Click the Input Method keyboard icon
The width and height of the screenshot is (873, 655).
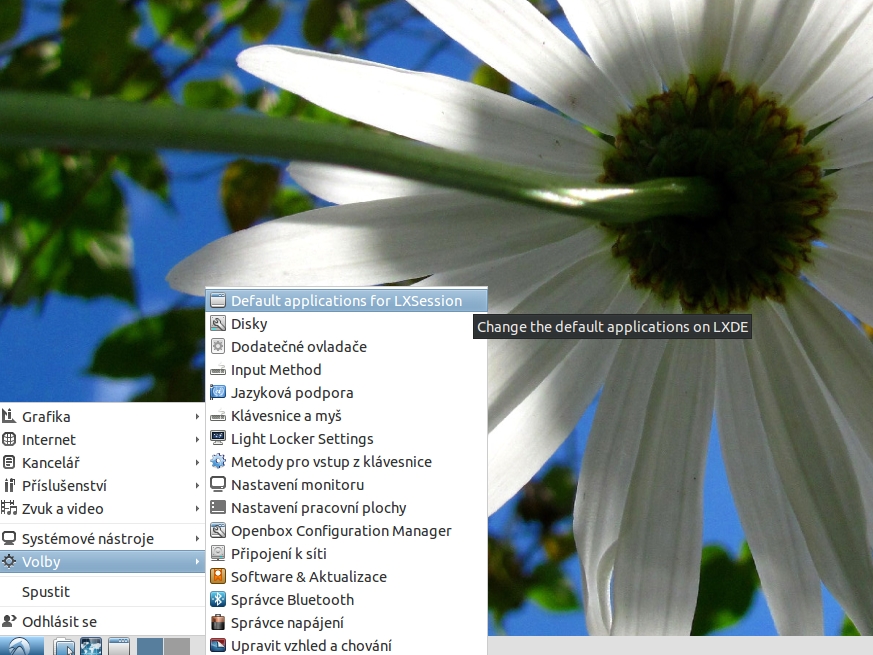click(x=218, y=370)
